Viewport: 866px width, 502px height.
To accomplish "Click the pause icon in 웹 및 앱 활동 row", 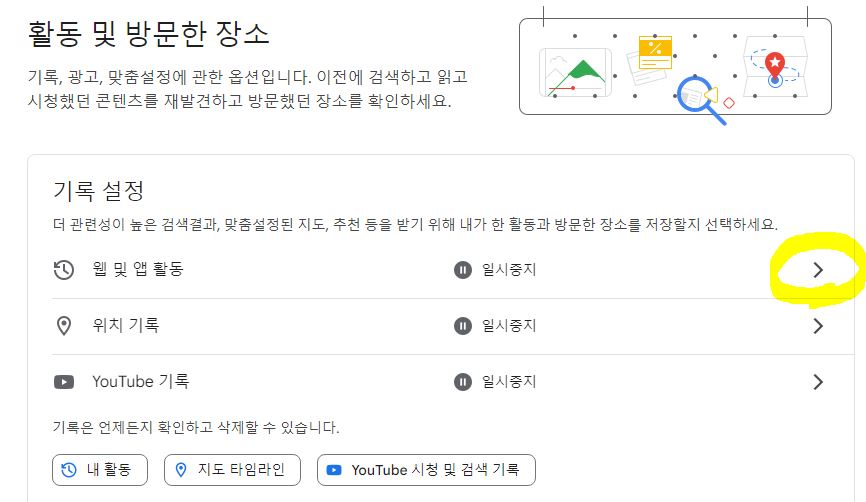I will pyautogui.click(x=463, y=270).
